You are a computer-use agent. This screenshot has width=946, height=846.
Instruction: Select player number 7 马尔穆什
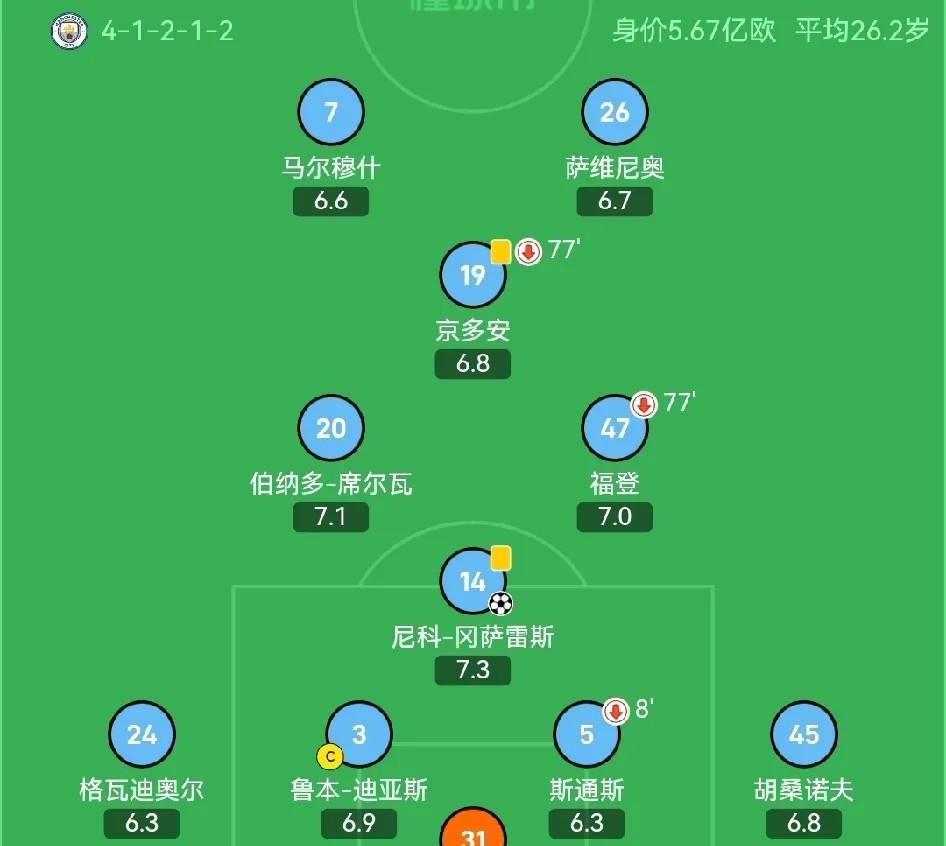pyautogui.click(x=331, y=112)
